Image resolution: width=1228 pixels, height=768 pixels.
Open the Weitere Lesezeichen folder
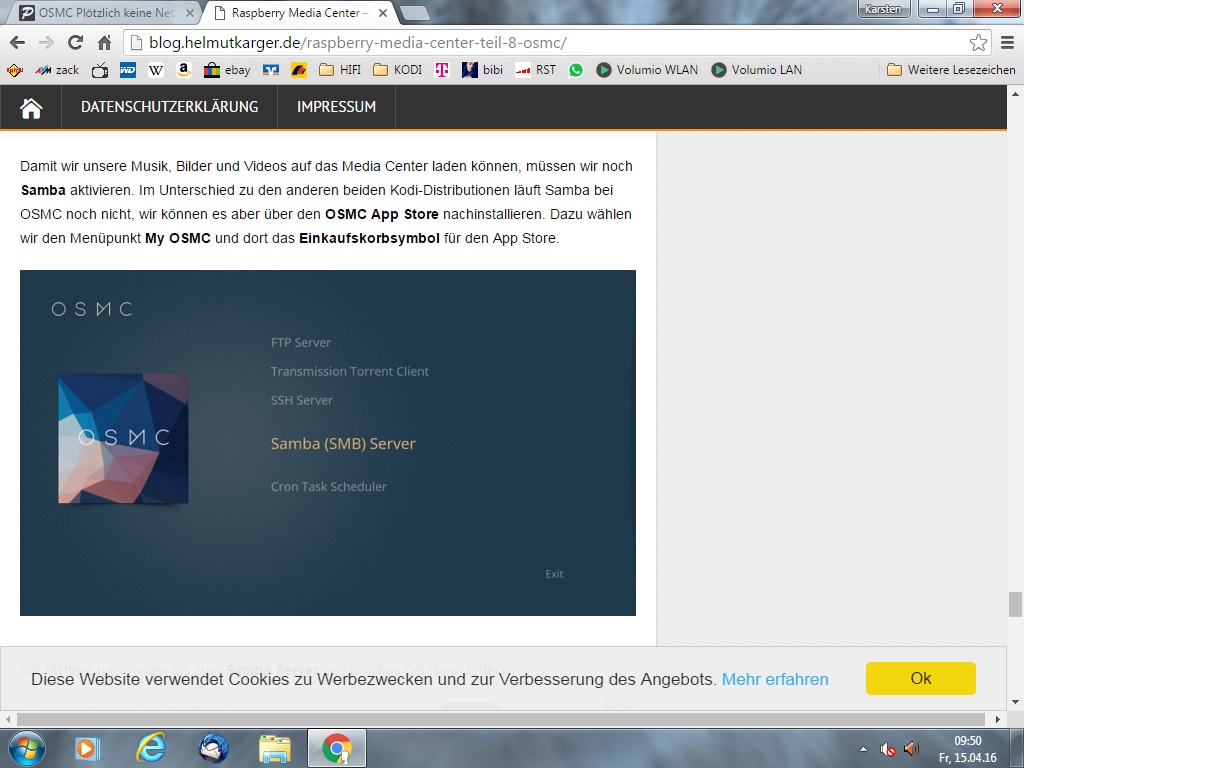[951, 70]
